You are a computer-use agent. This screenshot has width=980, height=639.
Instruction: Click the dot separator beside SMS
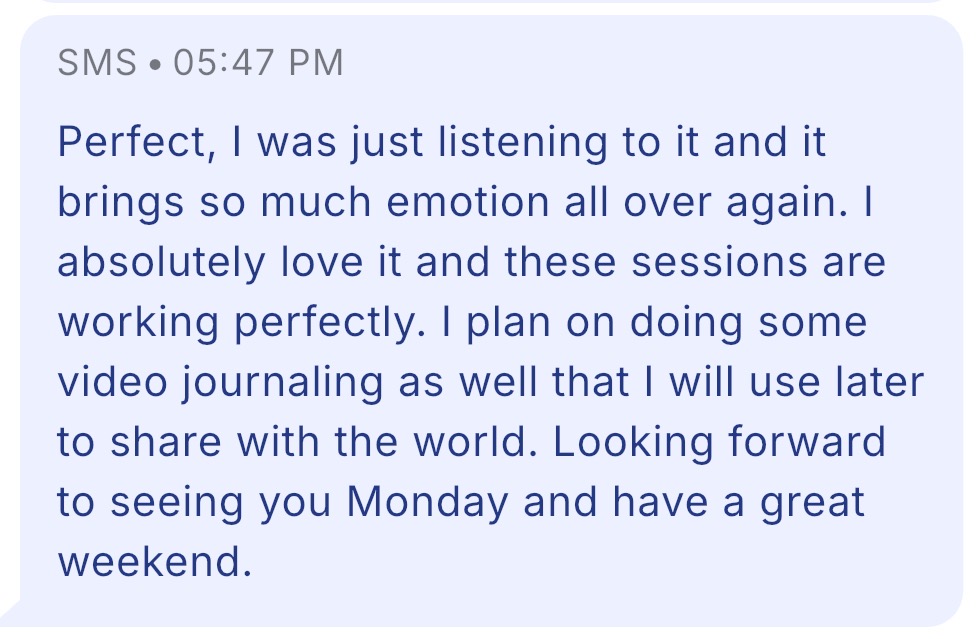[155, 64]
